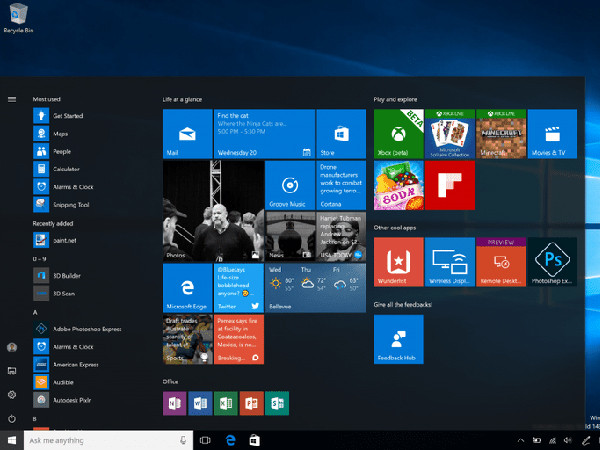600x450 pixels.
Task: Open the Sports tile
Action: tap(188, 339)
